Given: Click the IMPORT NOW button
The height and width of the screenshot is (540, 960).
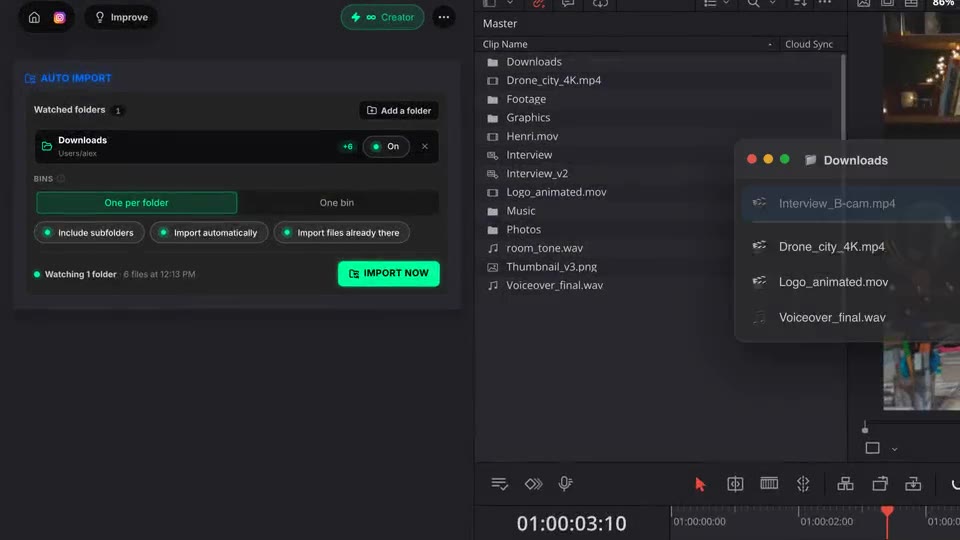Looking at the screenshot, I should [x=389, y=274].
